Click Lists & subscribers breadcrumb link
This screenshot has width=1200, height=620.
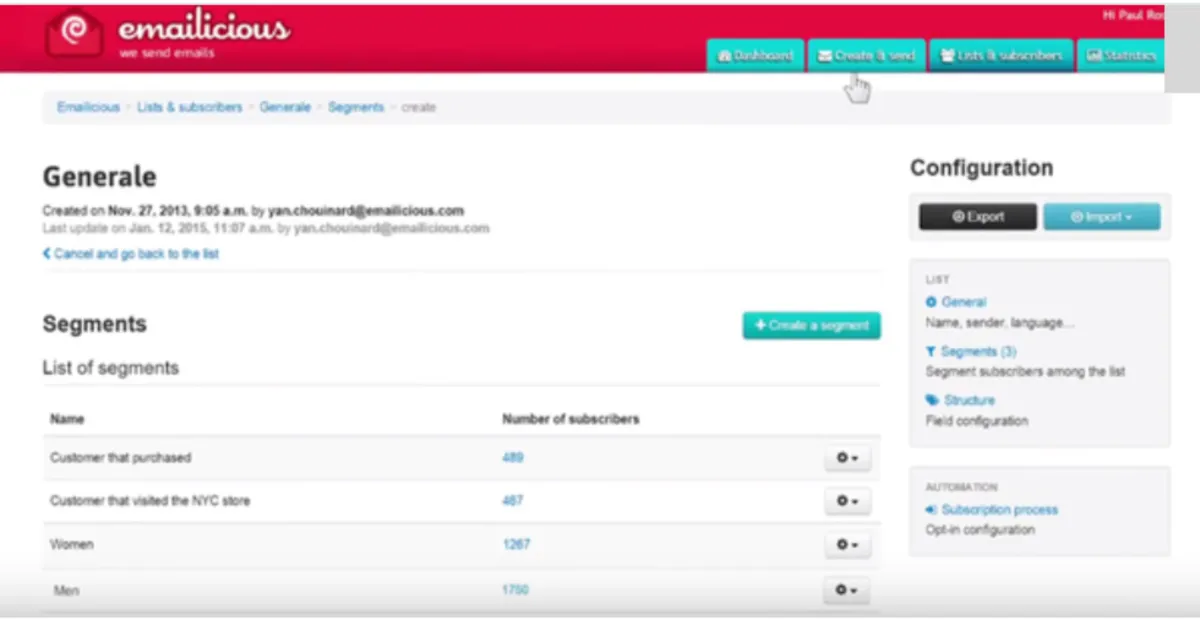190,107
